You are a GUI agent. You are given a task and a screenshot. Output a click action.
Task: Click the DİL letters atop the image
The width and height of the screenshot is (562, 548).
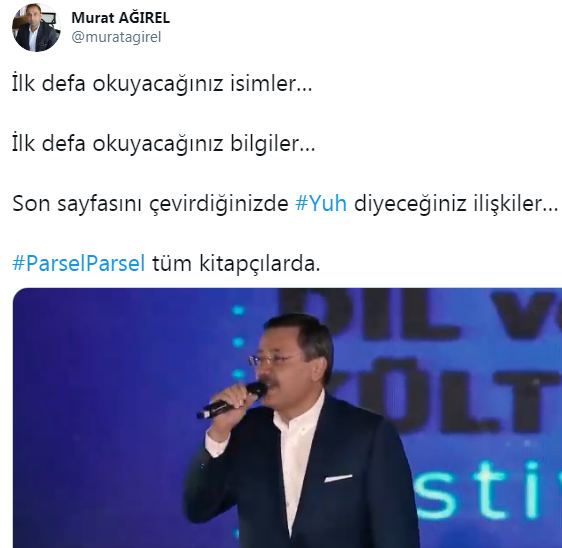[375, 314]
